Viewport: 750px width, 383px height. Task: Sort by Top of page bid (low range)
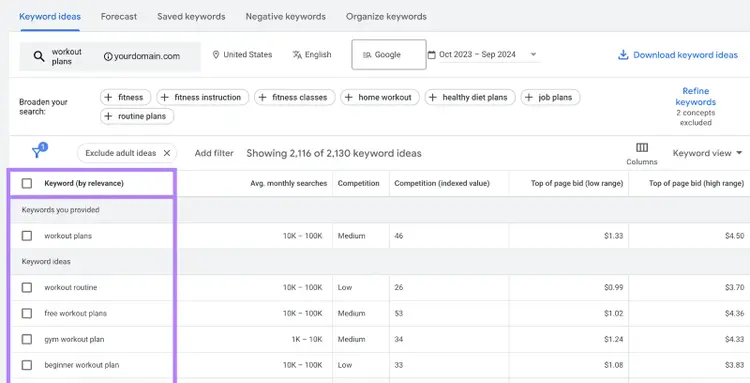pyautogui.click(x=577, y=183)
